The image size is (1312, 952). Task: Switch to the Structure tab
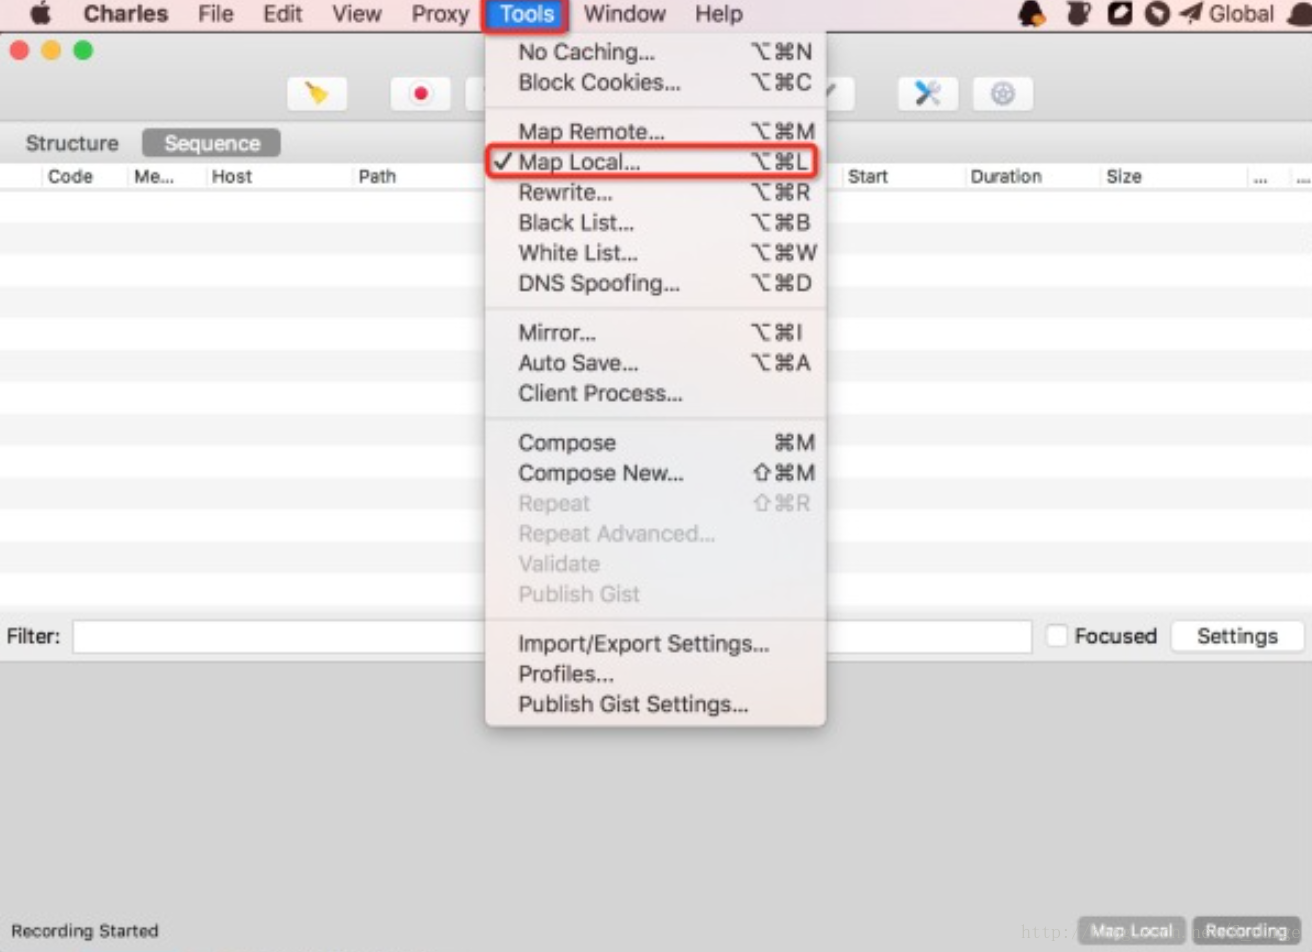point(72,143)
